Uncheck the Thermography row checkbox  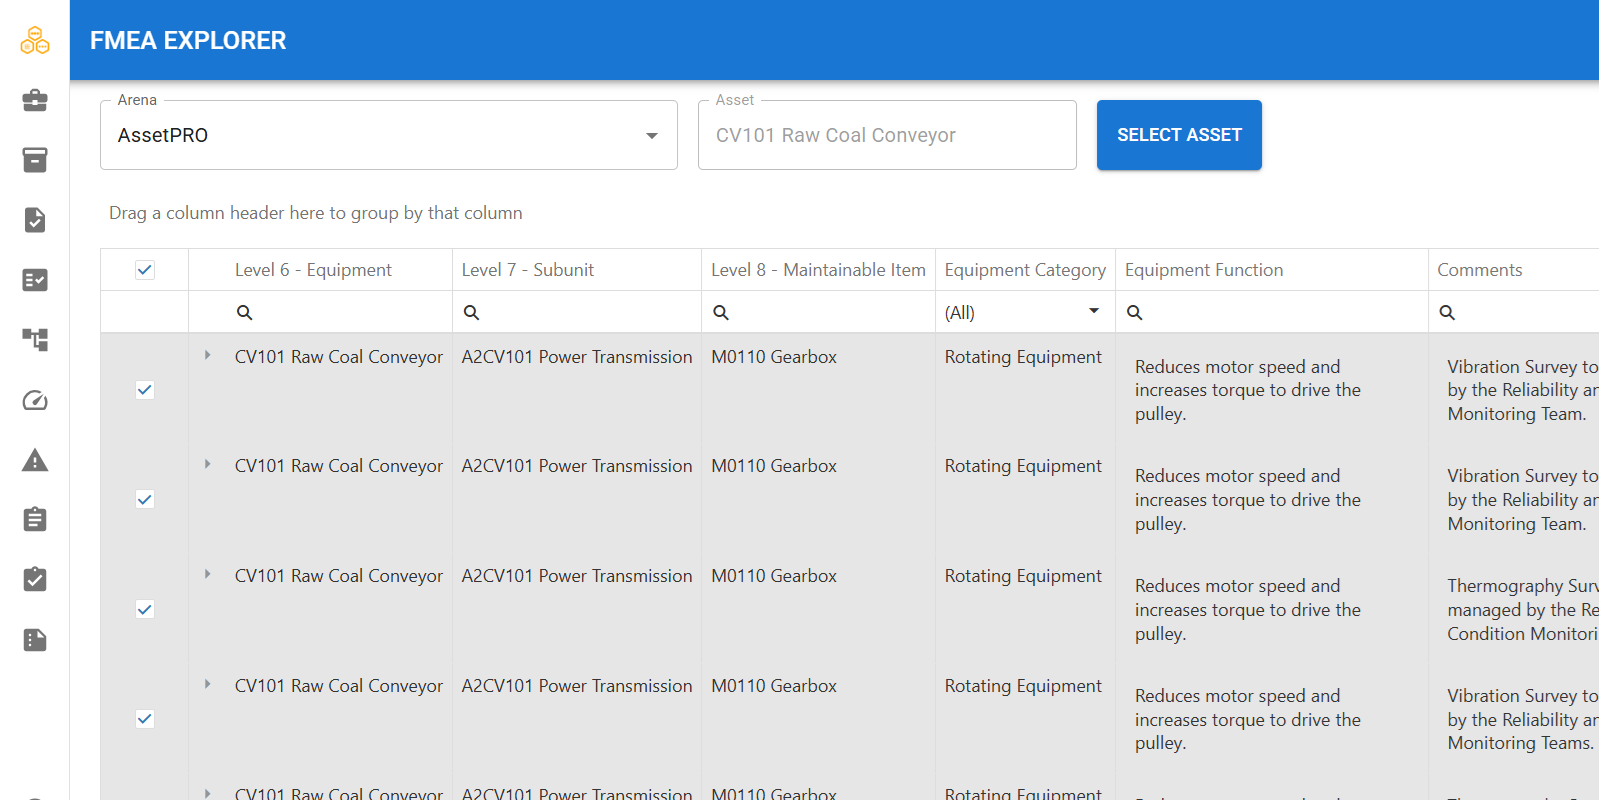(145, 609)
